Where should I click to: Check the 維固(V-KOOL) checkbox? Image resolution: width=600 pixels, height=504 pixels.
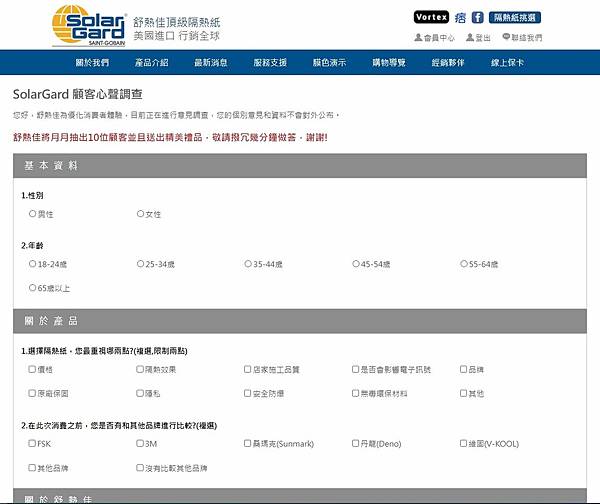463,443
